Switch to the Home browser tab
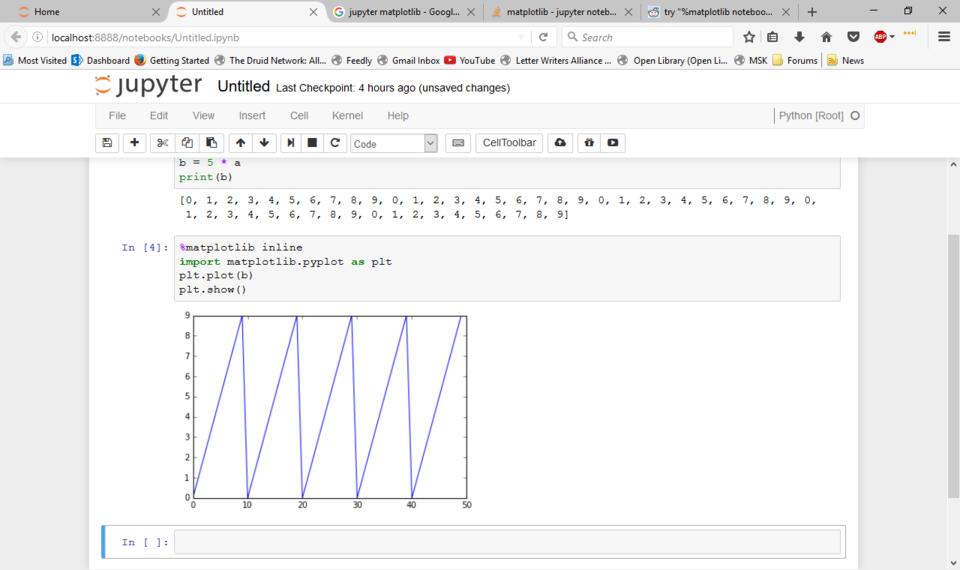Image resolution: width=960 pixels, height=570 pixels. click(80, 12)
